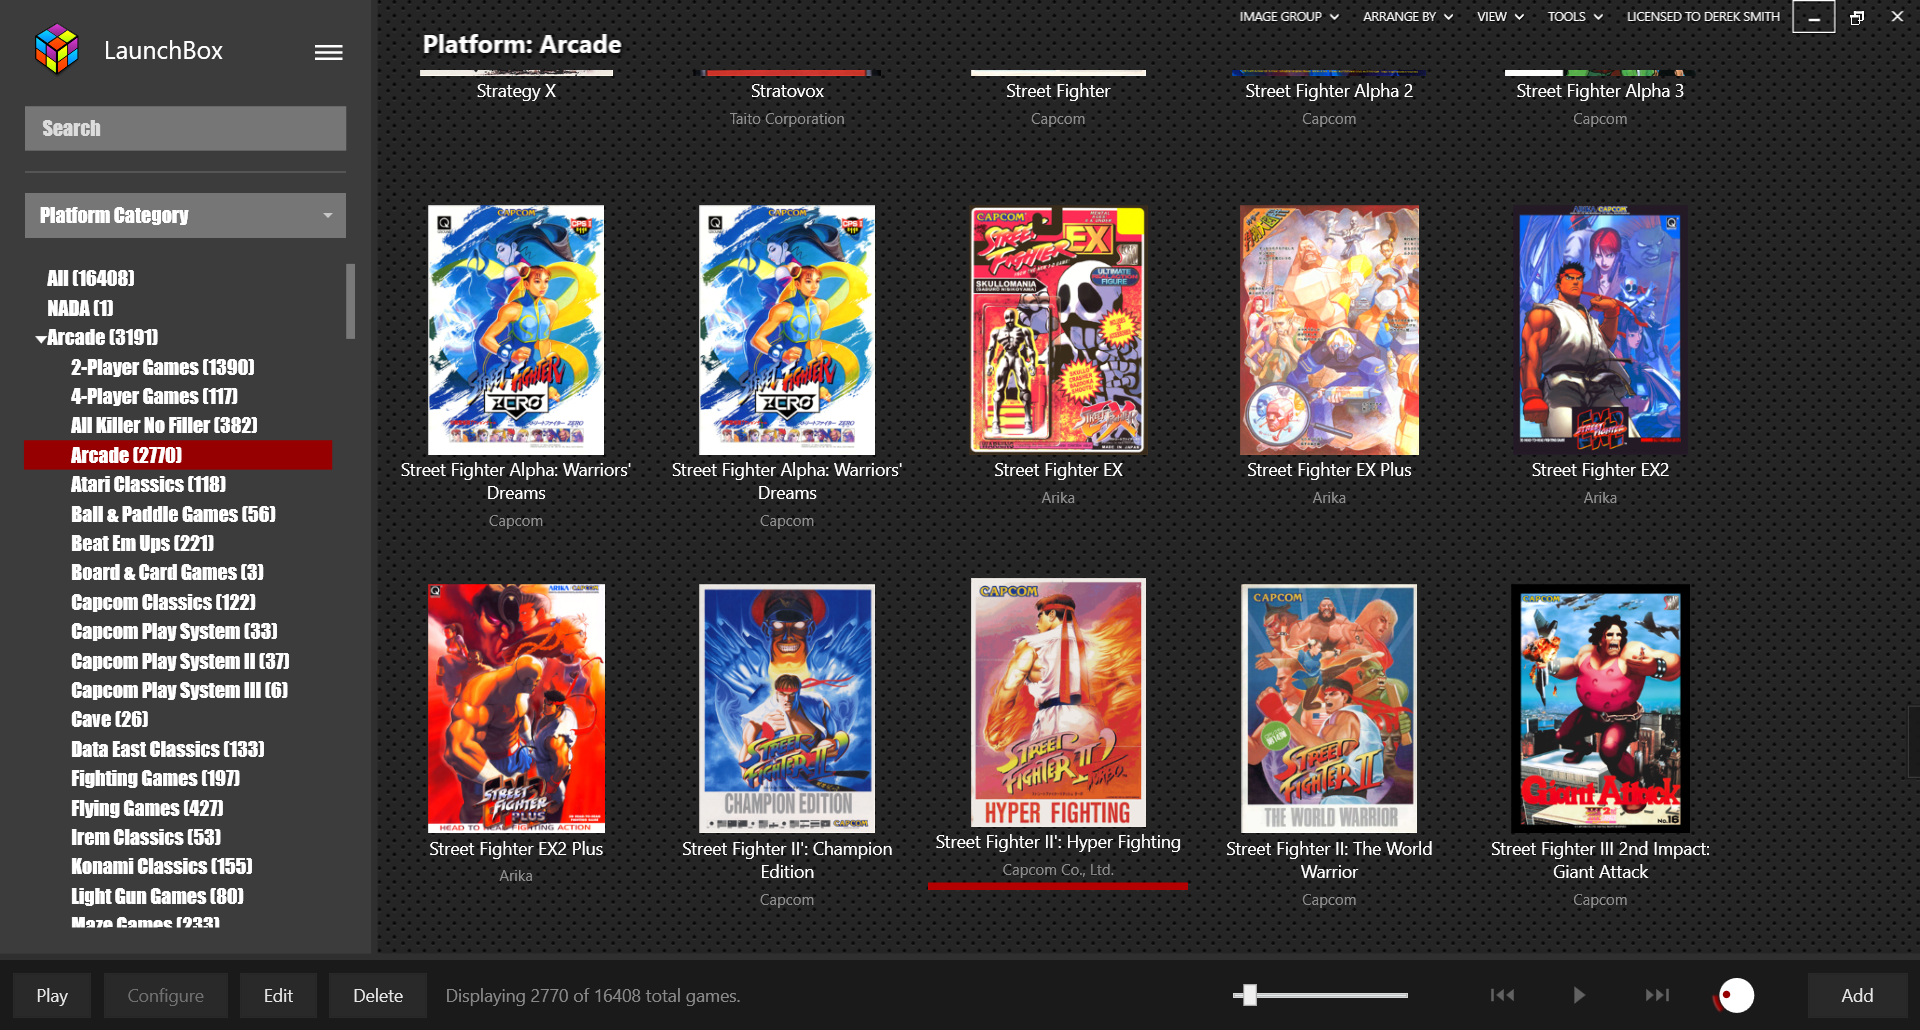This screenshot has width=1920, height=1030.
Task: Select Flying Games (427)
Action: [x=147, y=808]
